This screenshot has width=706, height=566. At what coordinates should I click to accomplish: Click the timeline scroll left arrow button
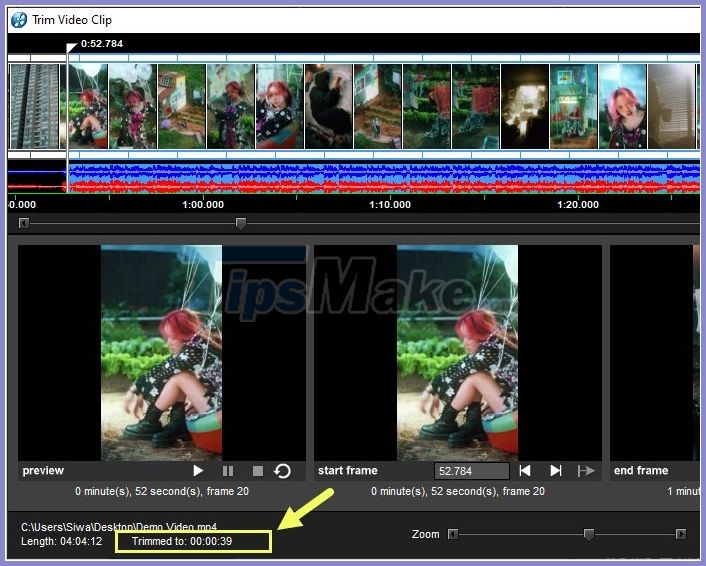point(24,223)
